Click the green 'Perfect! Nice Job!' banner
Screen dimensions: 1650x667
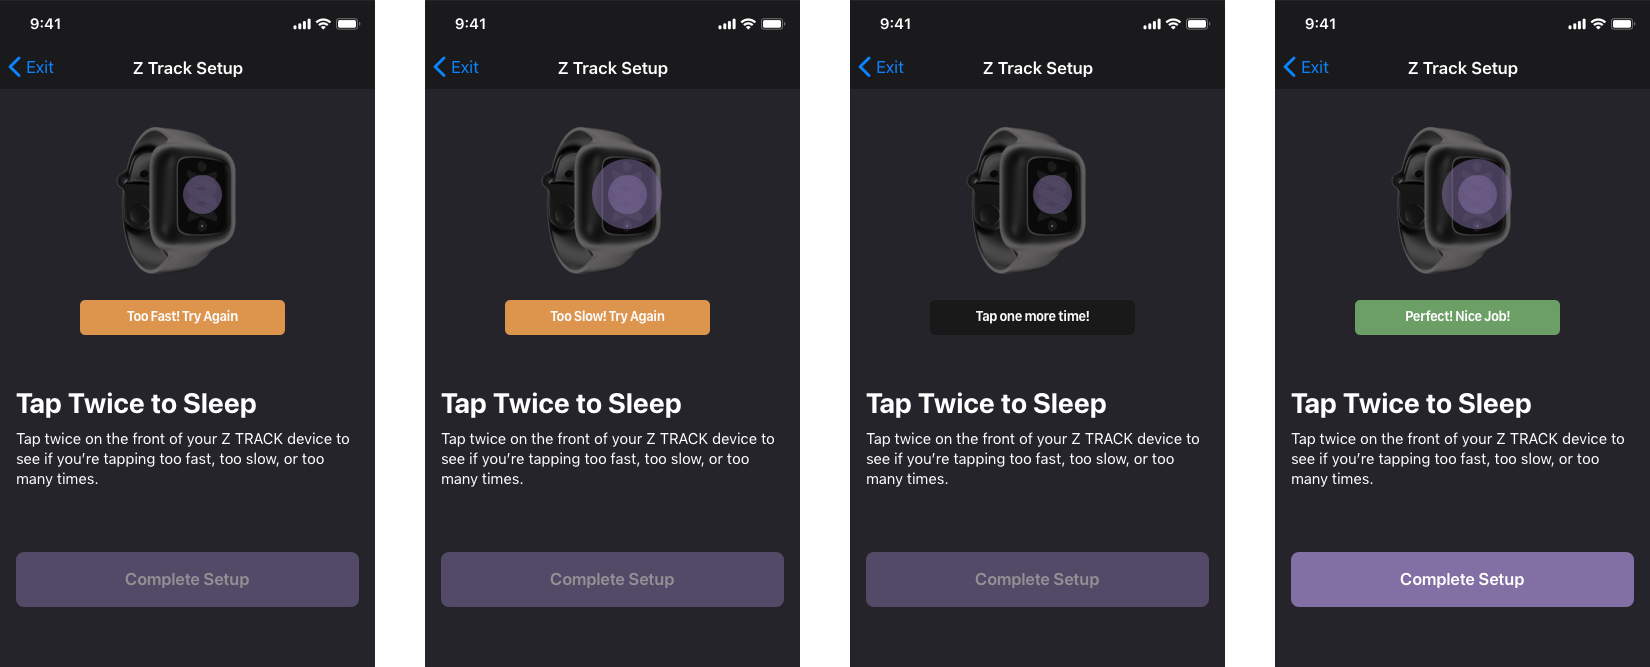(x=1457, y=317)
